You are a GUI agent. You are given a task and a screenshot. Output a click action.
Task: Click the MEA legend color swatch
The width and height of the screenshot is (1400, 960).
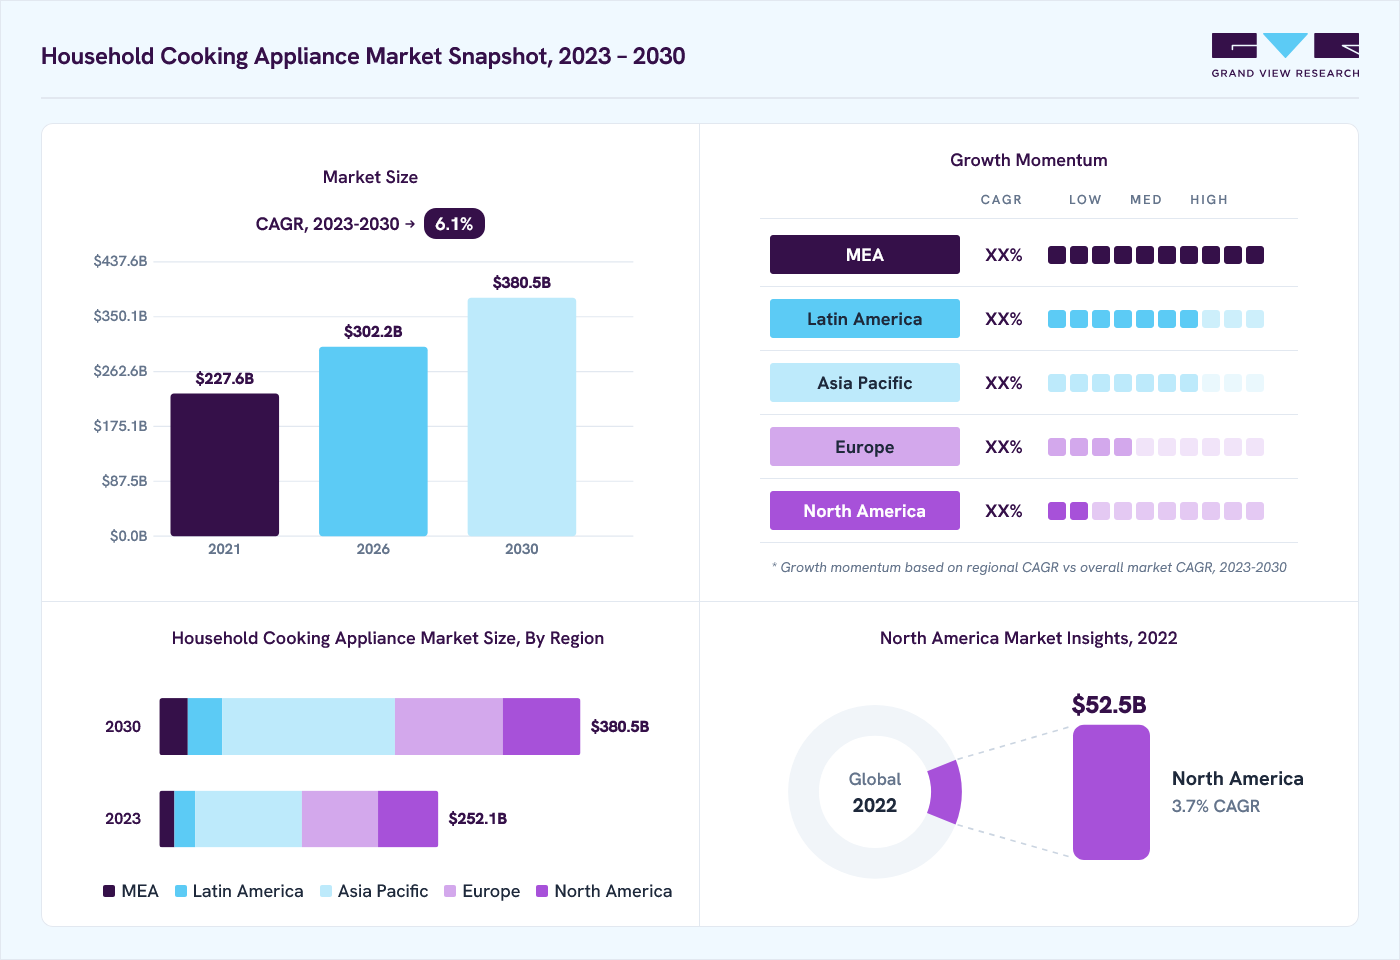pos(109,891)
